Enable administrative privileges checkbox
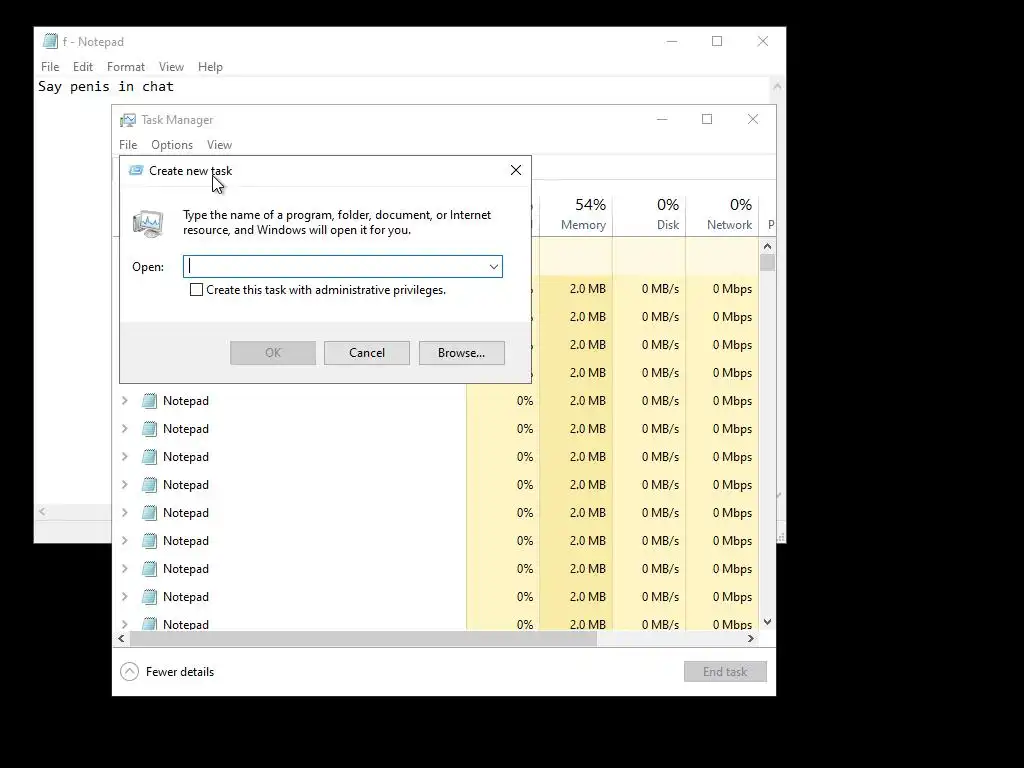The image size is (1024, 768). [x=196, y=290]
